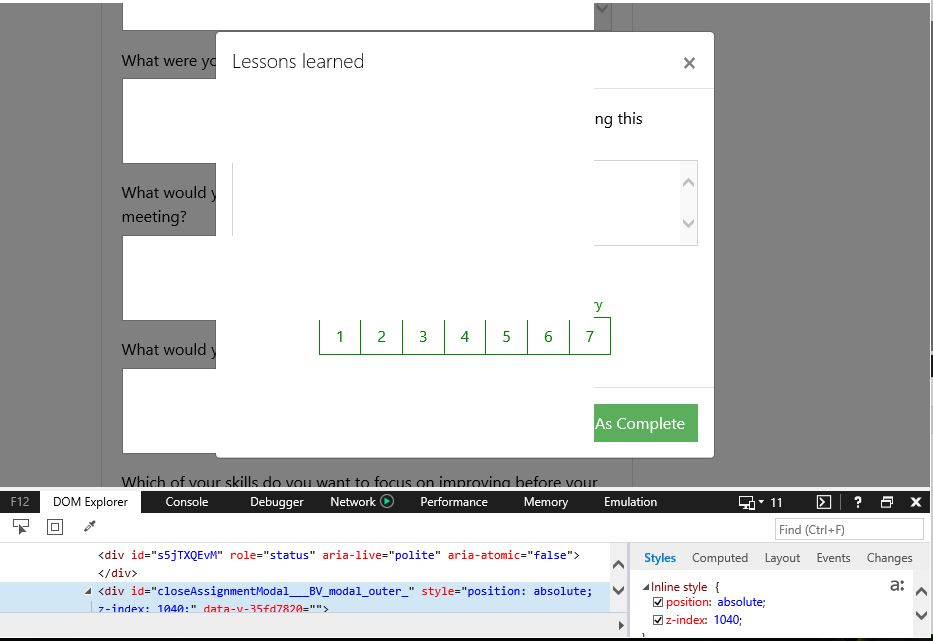The width and height of the screenshot is (933, 641).
Task: Unpin DevTools into a separate window
Action: [885, 502]
